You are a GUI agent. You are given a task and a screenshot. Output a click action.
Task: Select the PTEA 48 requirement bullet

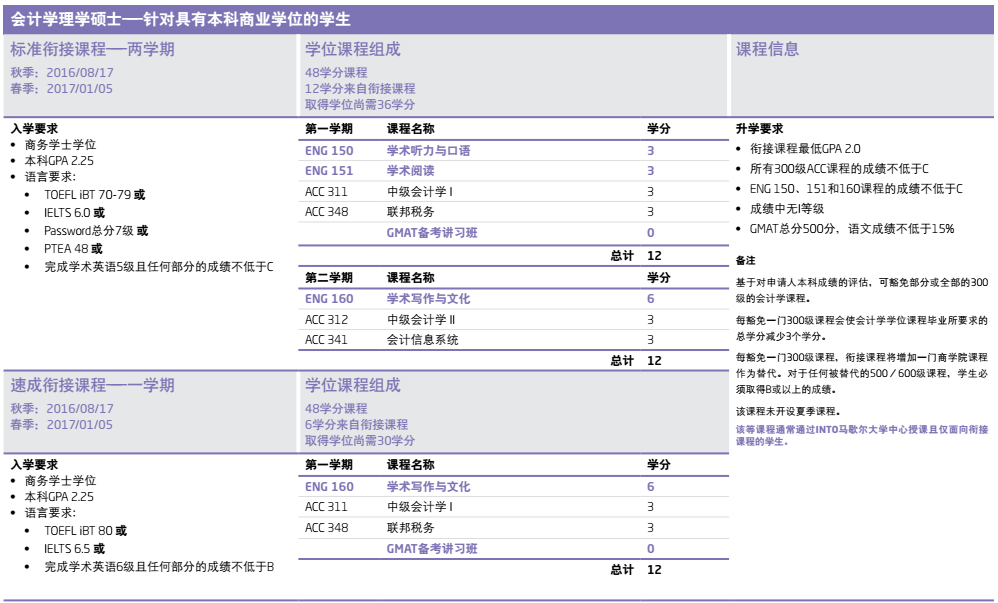click(x=74, y=248)
